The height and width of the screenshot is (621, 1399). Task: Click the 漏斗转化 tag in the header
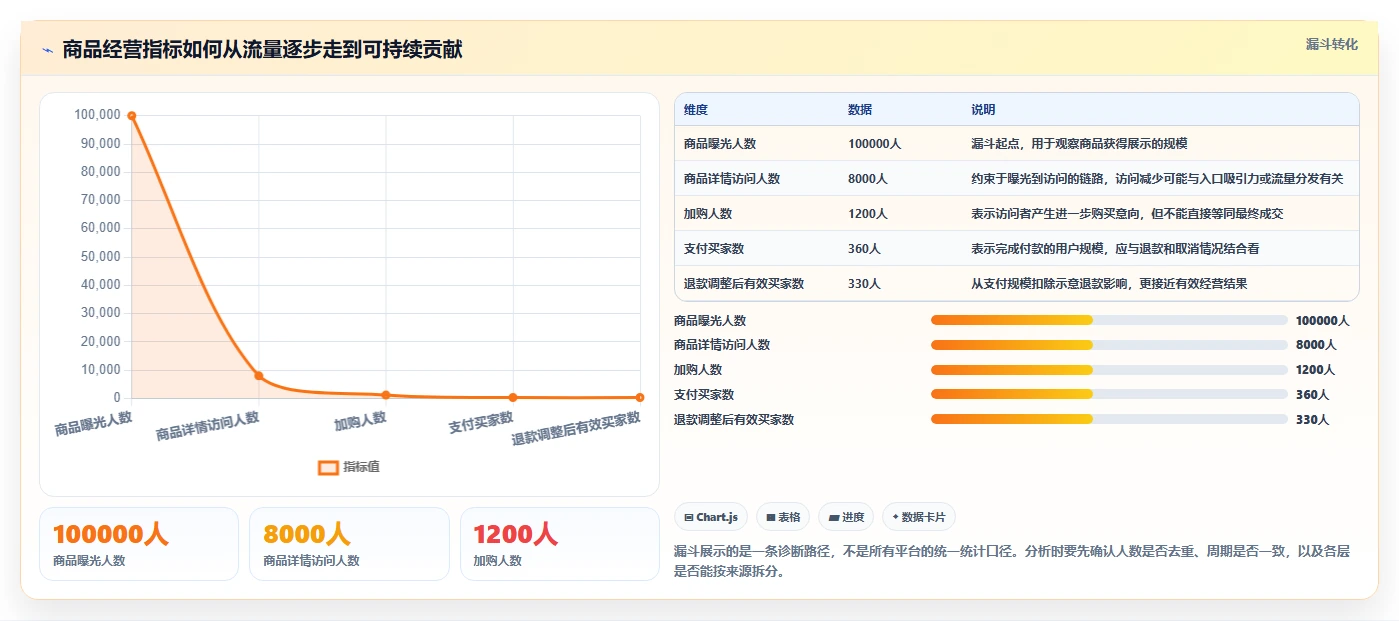pos(1332,44)
